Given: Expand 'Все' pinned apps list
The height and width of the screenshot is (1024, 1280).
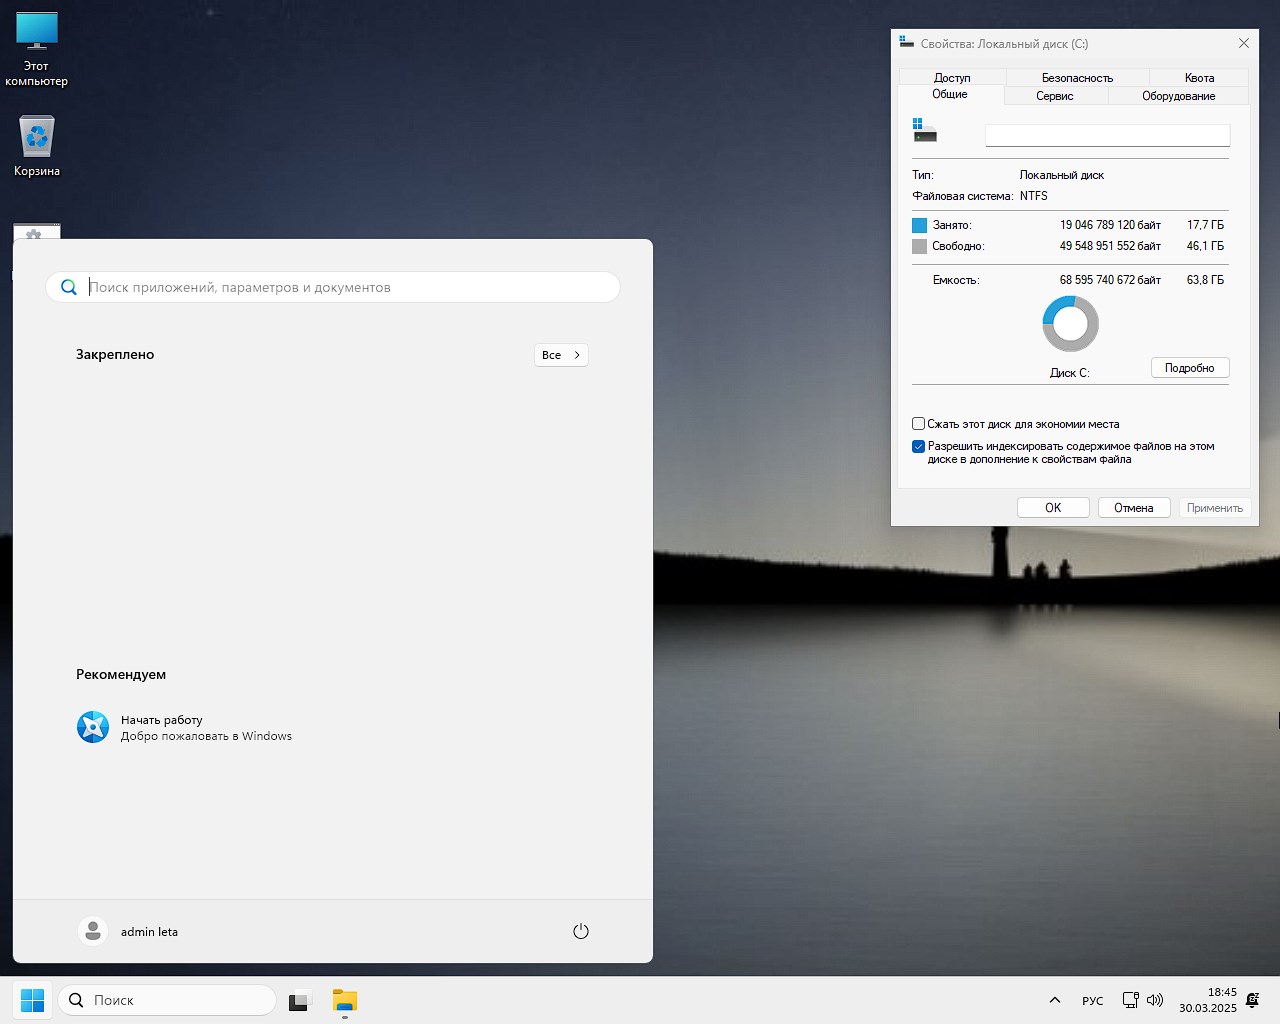Looking at the screenshot, I should click(x=561, y=355).
